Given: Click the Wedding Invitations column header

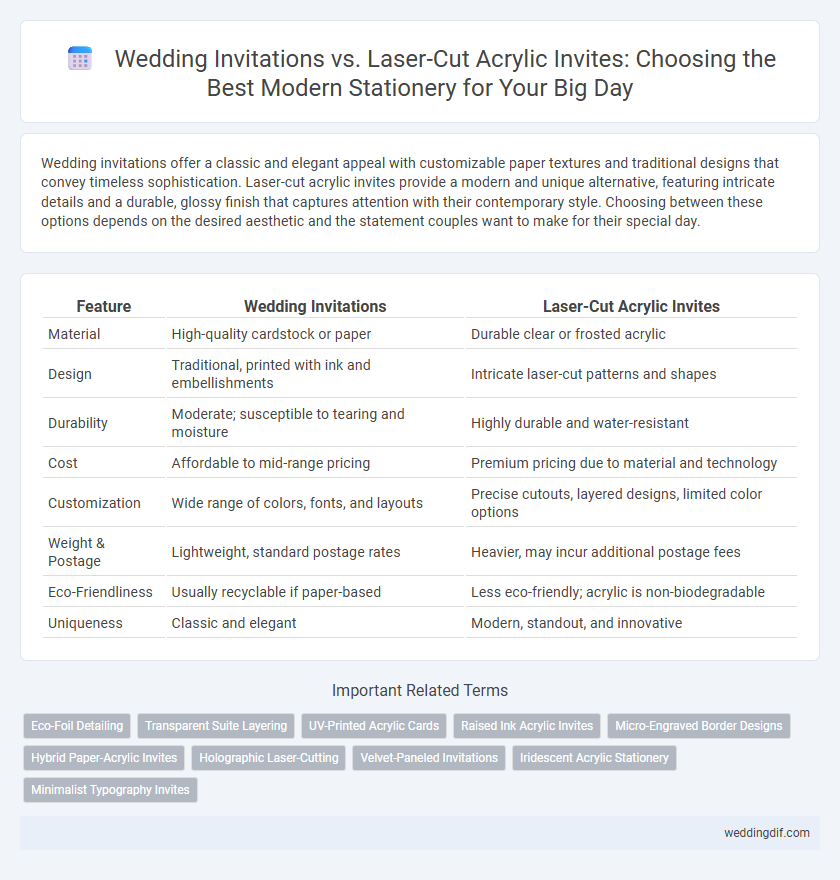Looking at the screenshot, I should pos(315,306).
